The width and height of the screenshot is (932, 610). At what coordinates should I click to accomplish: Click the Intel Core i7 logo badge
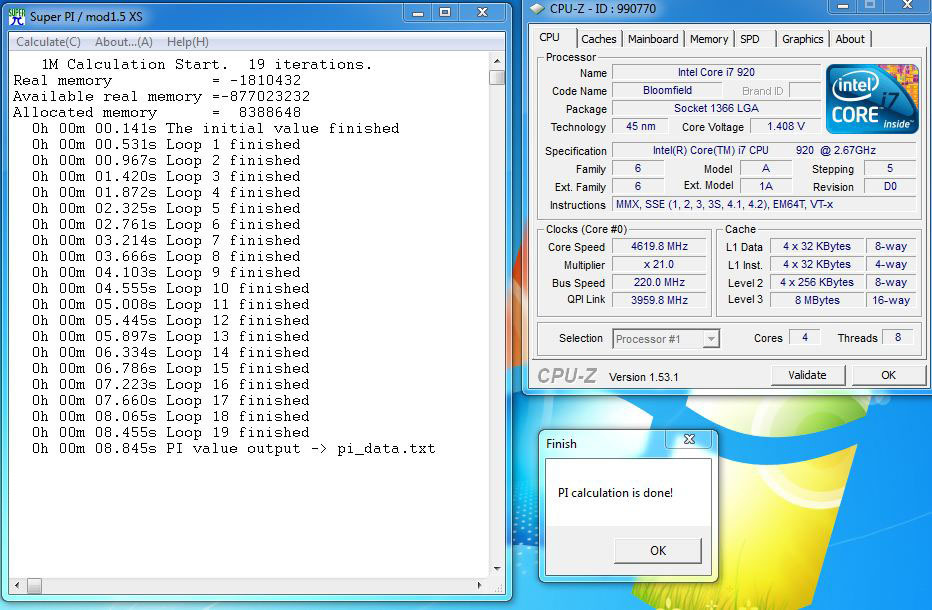click(872, 99)
